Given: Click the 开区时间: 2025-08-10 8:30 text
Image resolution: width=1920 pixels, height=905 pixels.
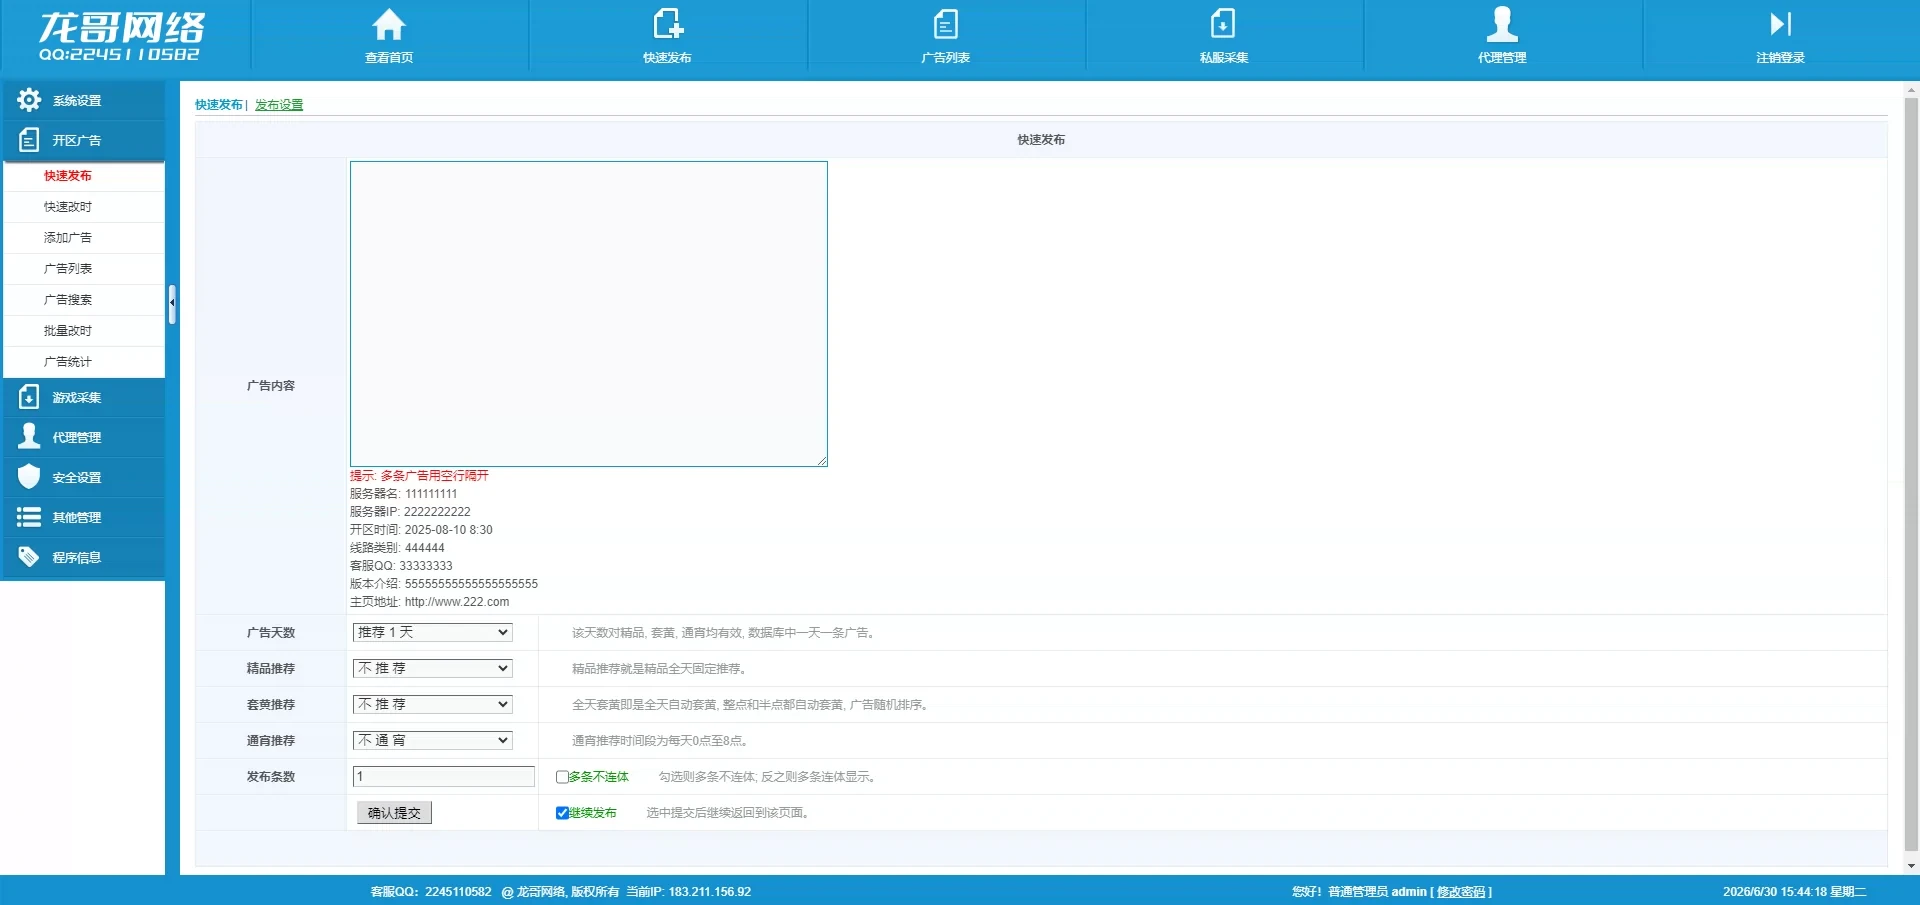Looking at the screenshot, I should tap(421, 530).
